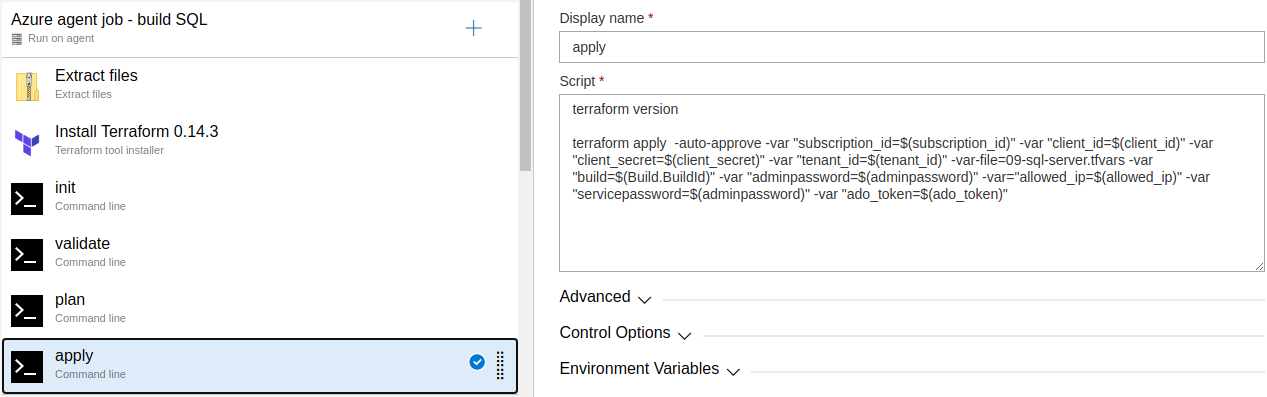Expand the Advanced section
1267x397 pixels.
click(605, 297)
